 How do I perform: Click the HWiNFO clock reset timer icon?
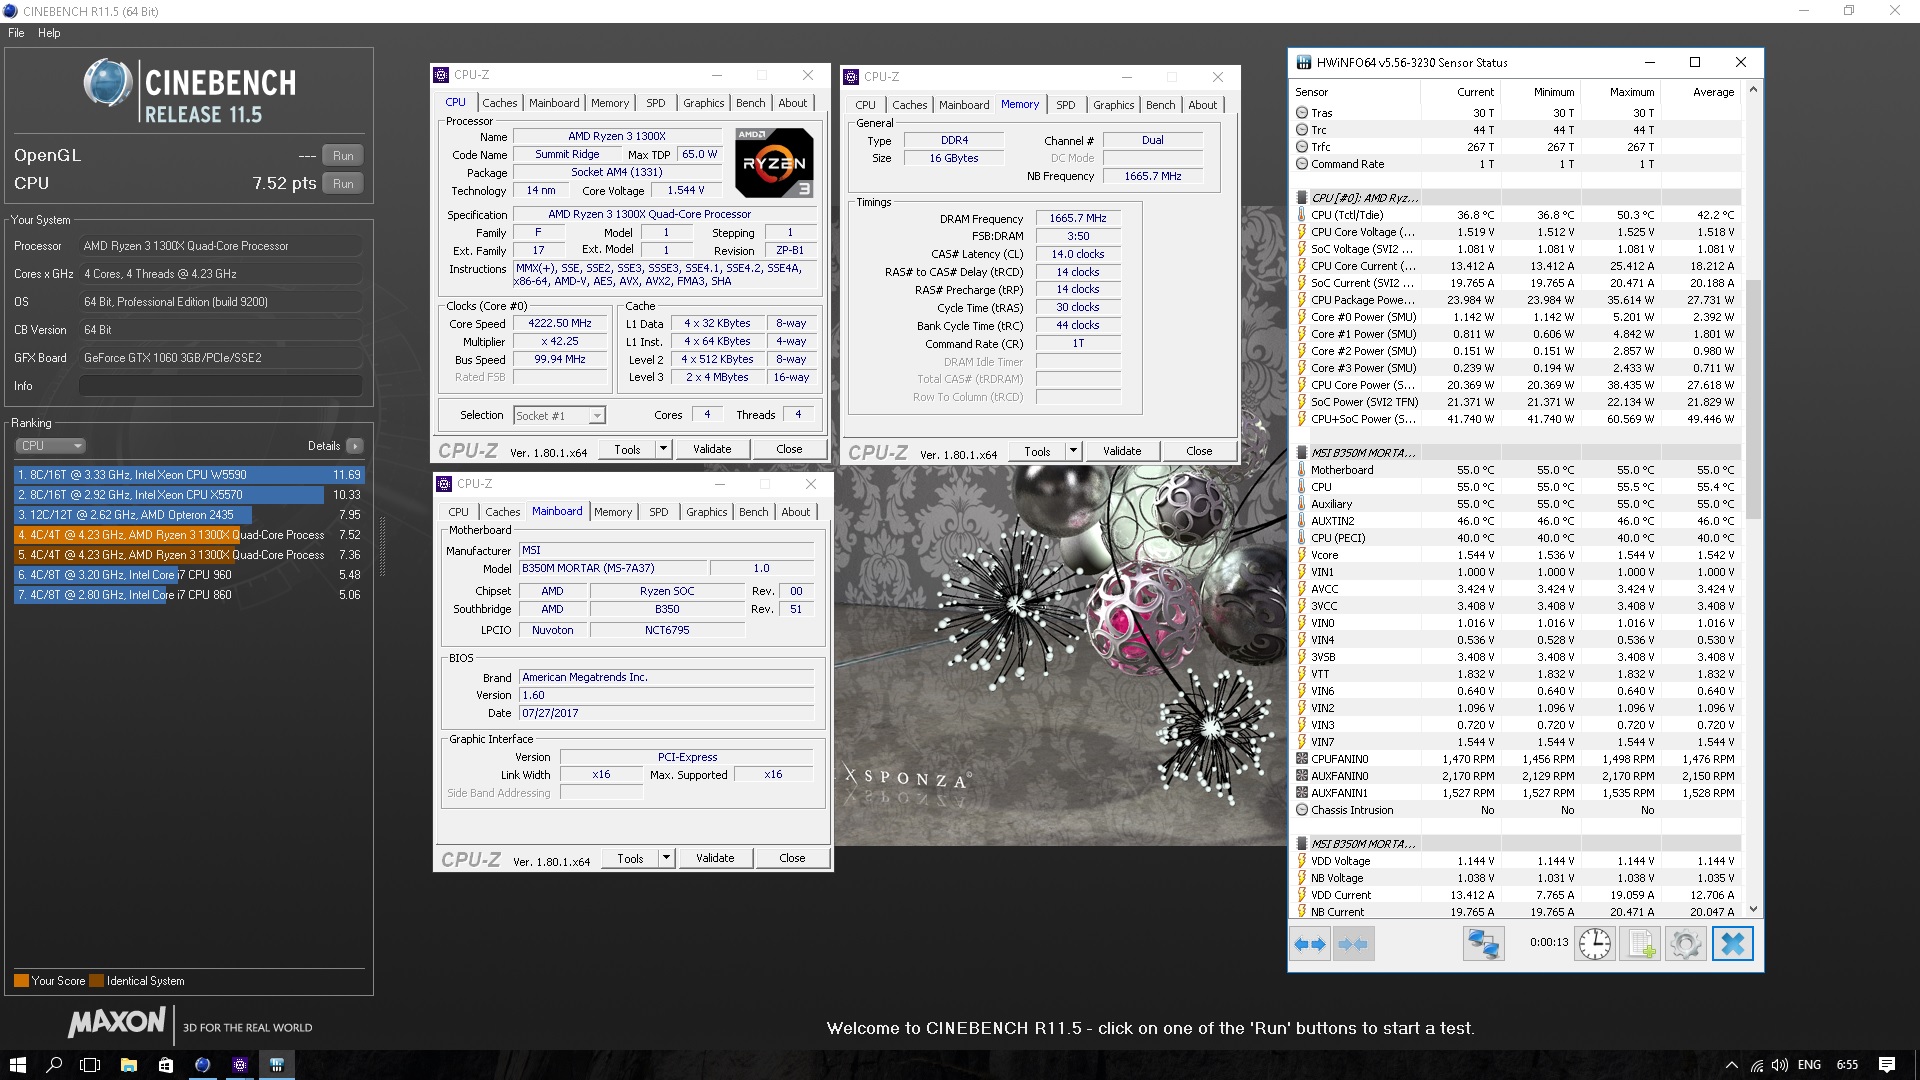pyautogui.click(x=1595, y=943)
